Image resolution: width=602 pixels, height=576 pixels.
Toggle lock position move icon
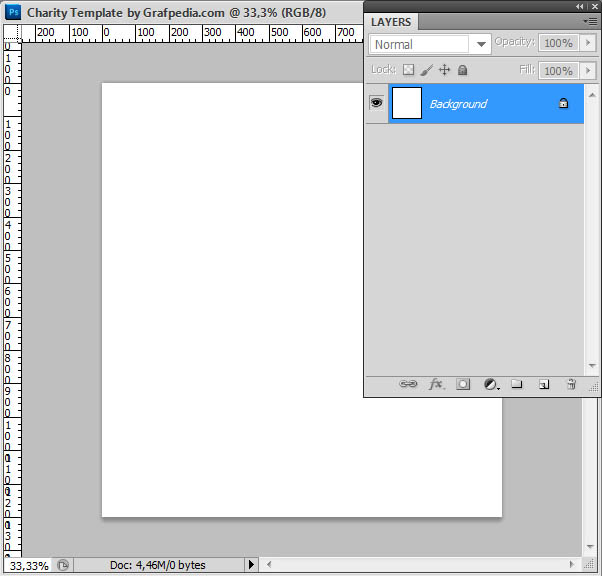click(x=444, y=70)
